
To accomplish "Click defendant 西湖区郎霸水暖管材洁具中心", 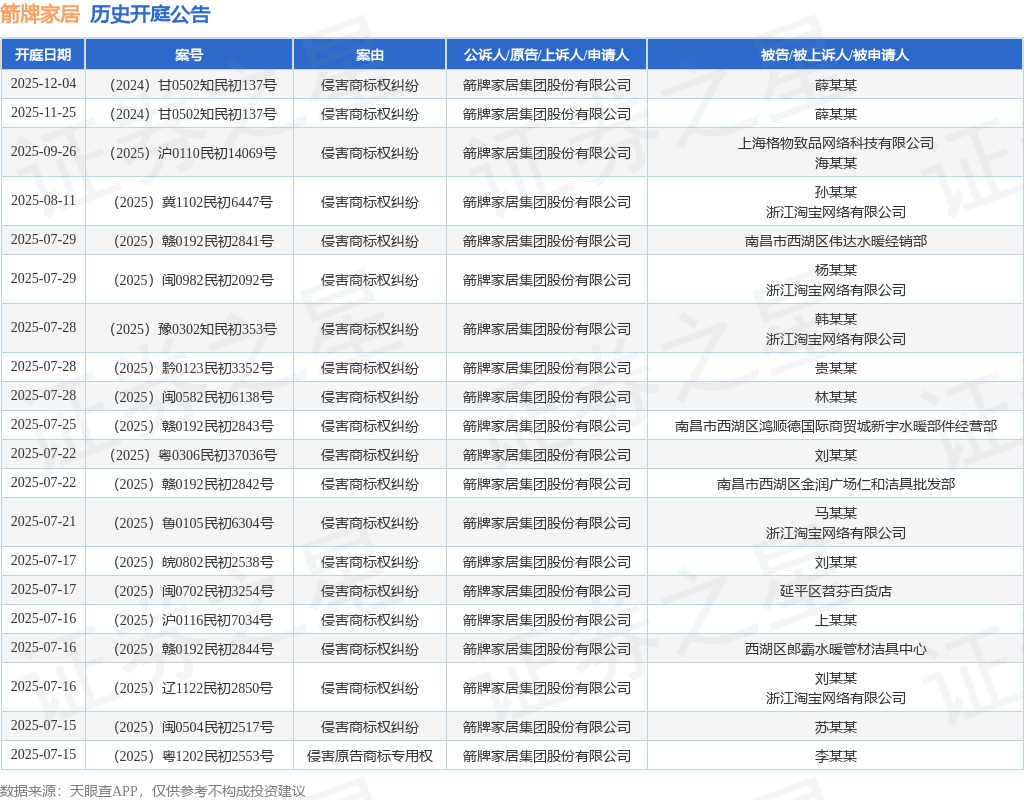I will click(x=835, y=649).
